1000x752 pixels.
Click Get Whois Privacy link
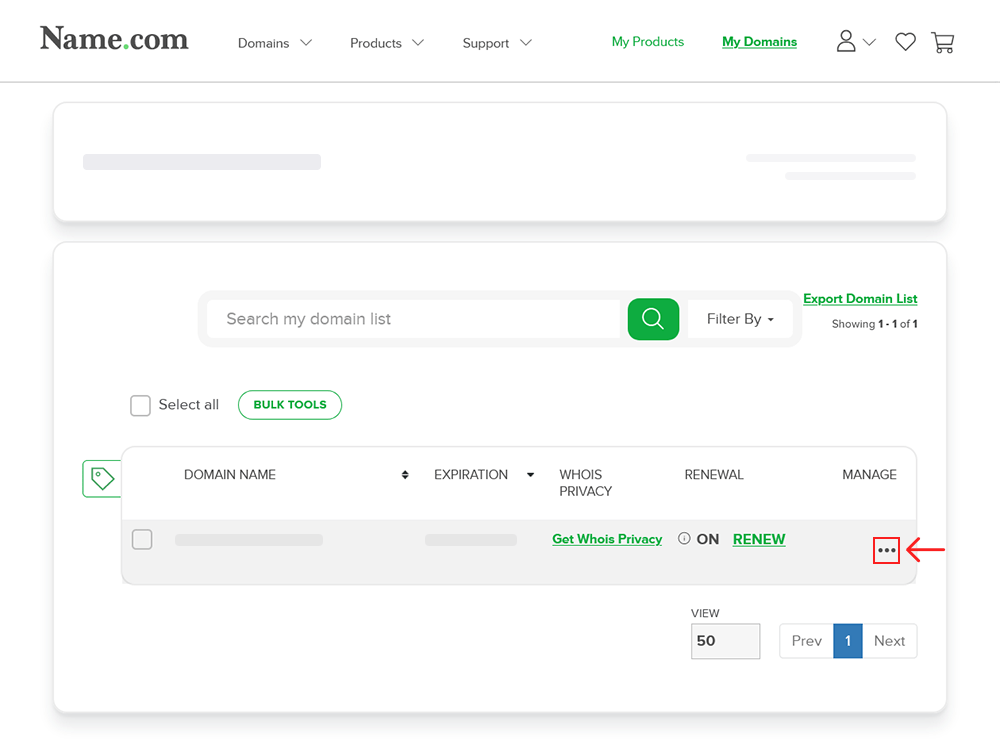click(x=607, y=539)
